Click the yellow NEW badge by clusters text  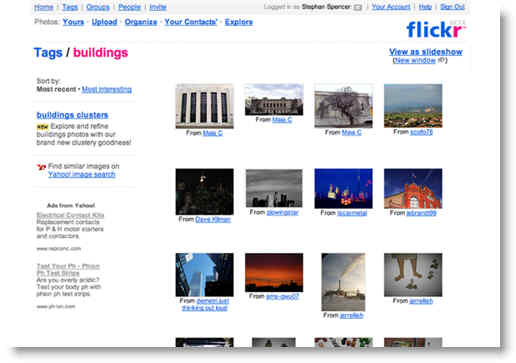[x=42, y=127]
